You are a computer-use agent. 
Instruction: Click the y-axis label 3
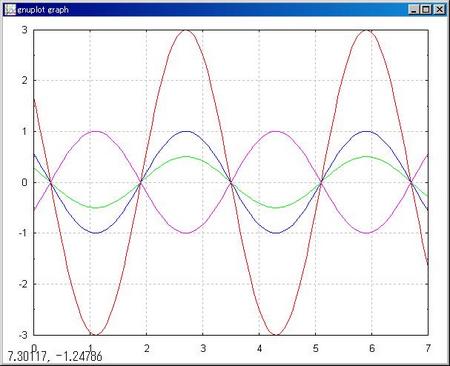pos(25,30)
